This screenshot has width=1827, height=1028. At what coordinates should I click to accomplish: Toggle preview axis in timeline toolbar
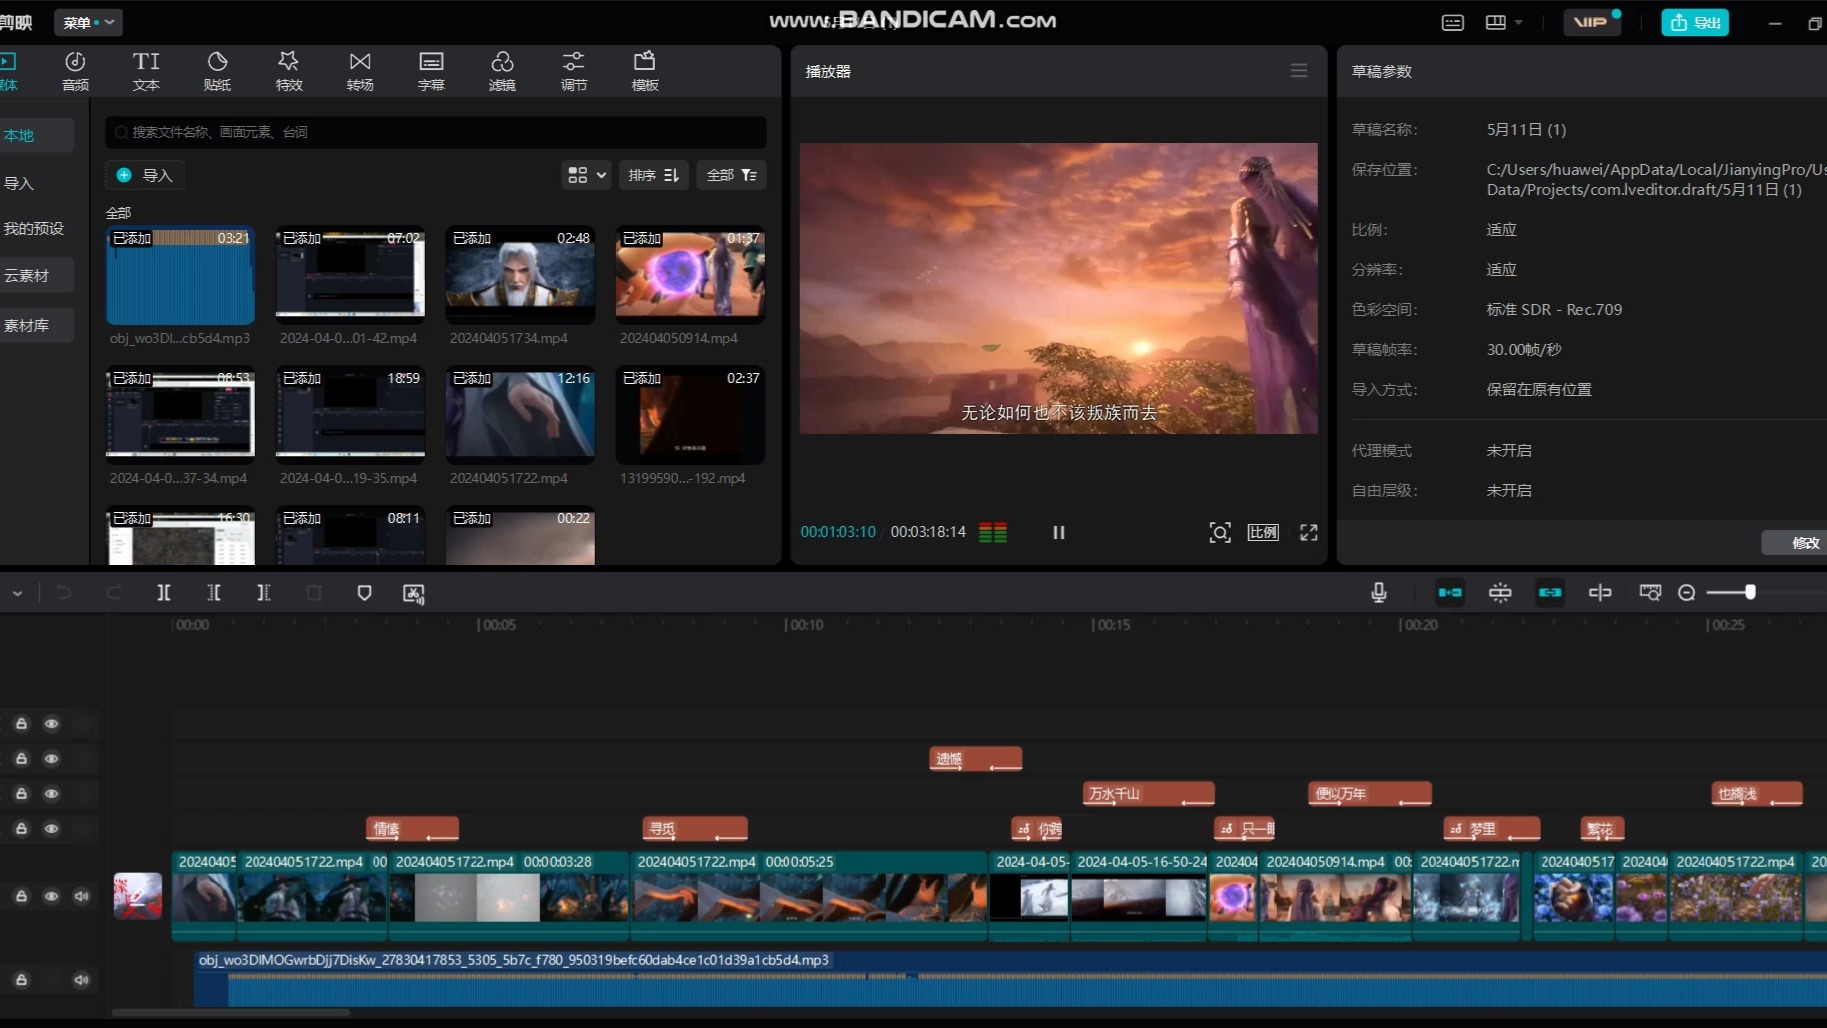point(1600,593)
